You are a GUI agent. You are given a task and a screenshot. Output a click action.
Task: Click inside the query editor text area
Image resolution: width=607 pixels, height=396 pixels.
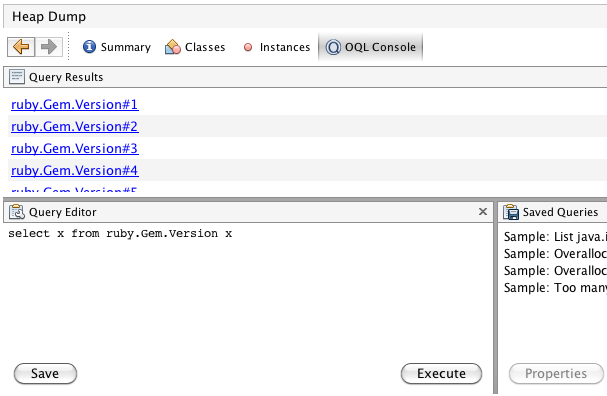(x=248, y=292)
